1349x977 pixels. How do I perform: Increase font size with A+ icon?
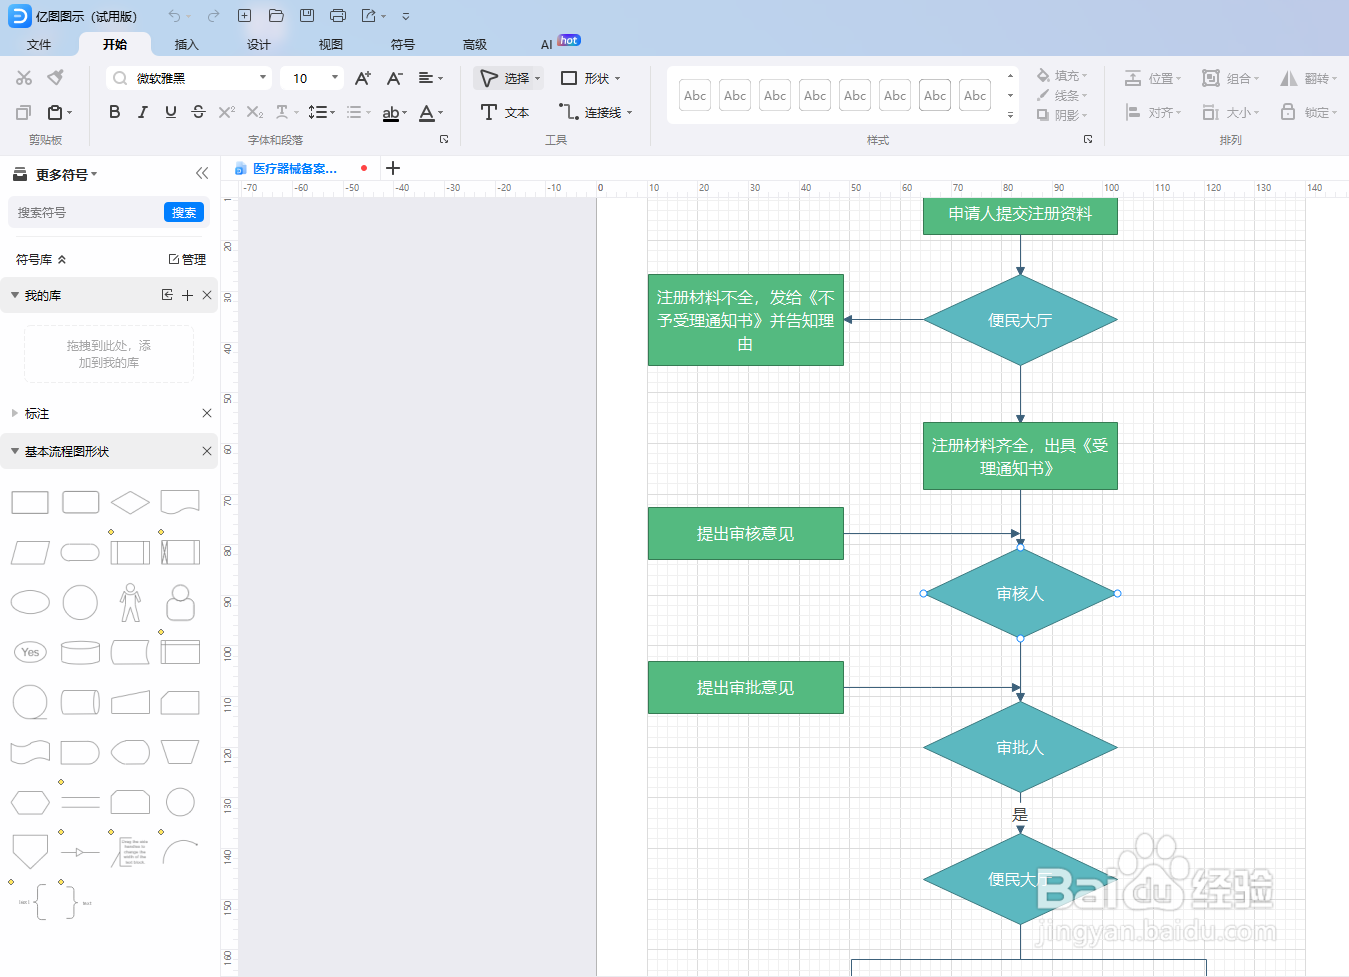coord(363,78)
